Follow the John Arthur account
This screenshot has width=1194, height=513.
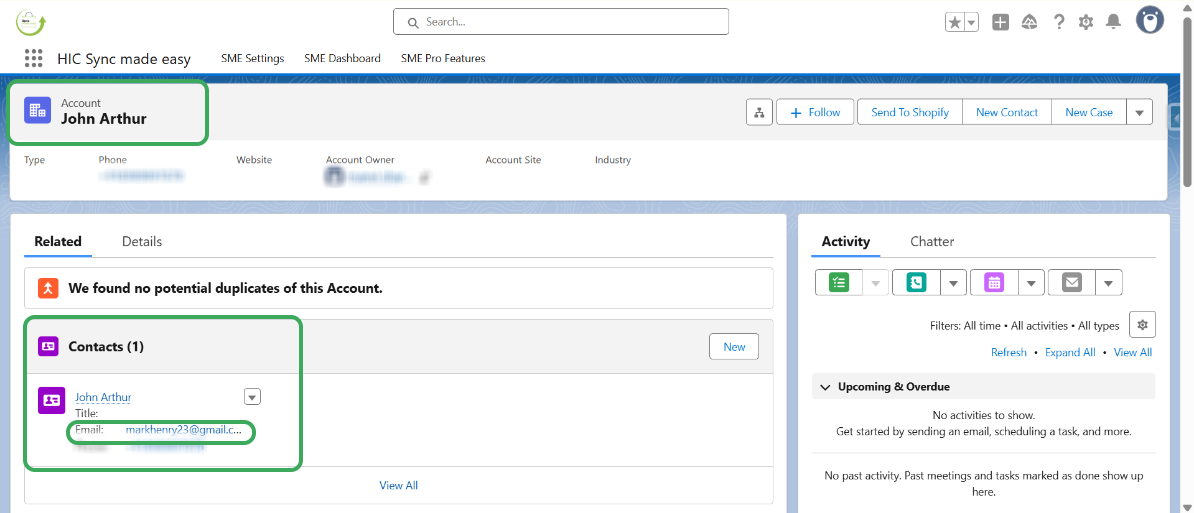coord(815,112)
